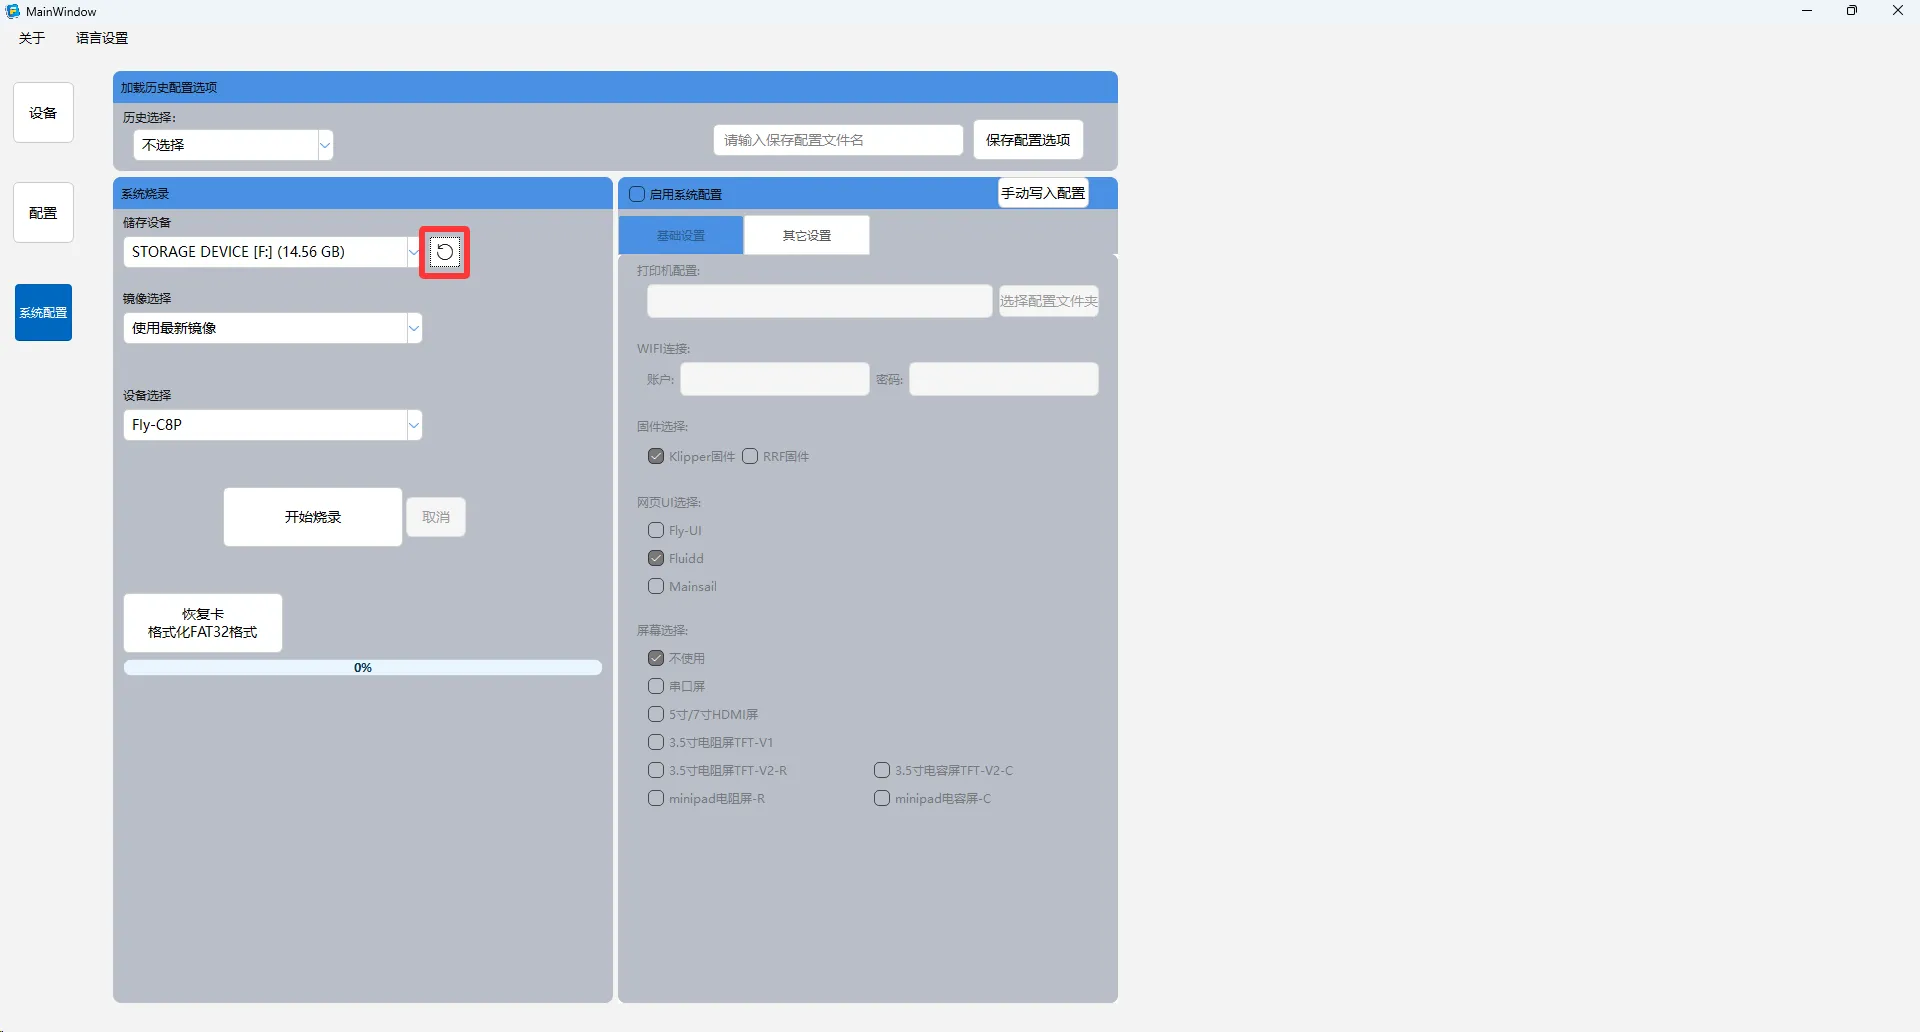Open the 语言设置 menu

(x=102, y=38)
